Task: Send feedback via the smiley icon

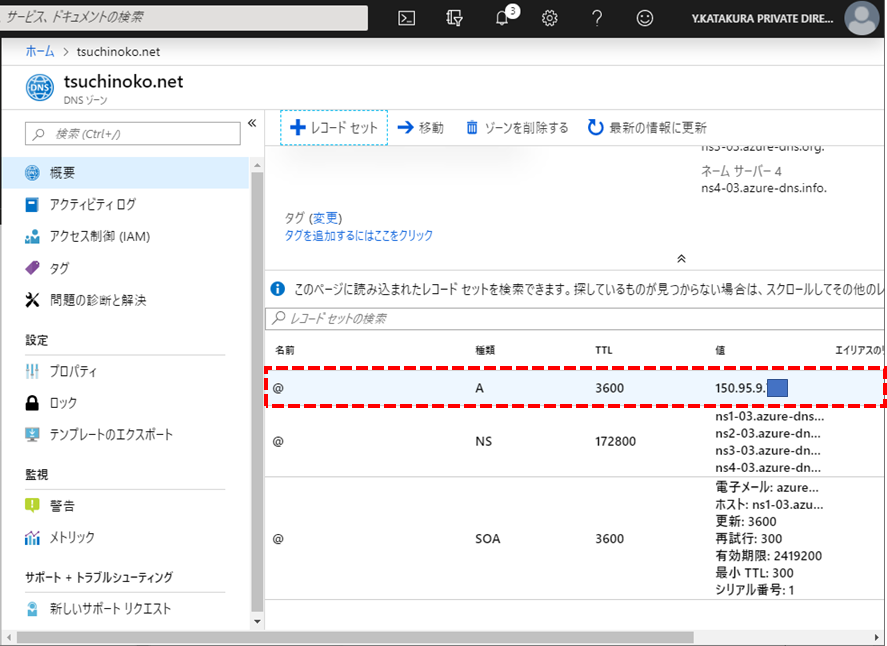Action: 644,19
